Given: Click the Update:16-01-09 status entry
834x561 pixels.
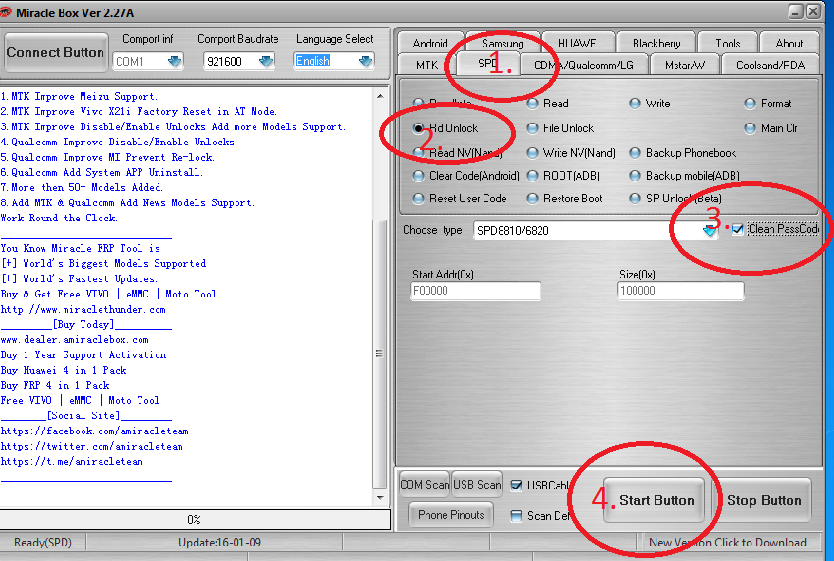Looking at the screenshot, I should pyautogui.click(x=219, y=542).
